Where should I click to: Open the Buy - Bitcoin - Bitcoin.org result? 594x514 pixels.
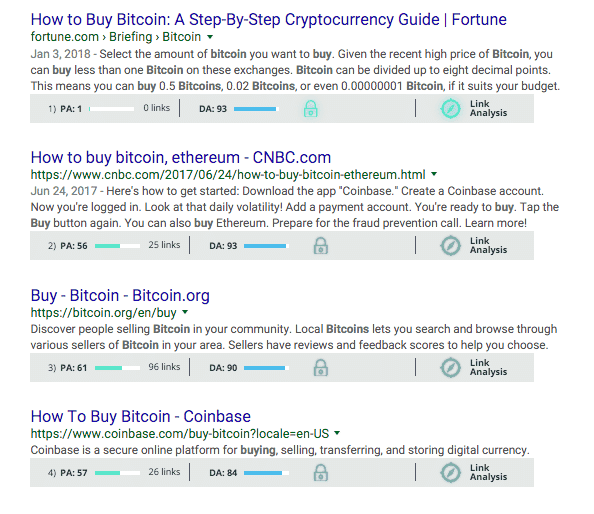120,296
